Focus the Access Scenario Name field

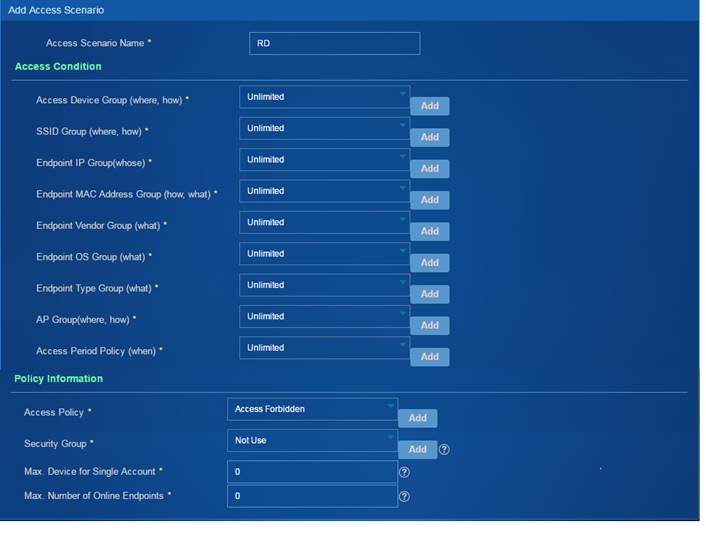[335, 43]
